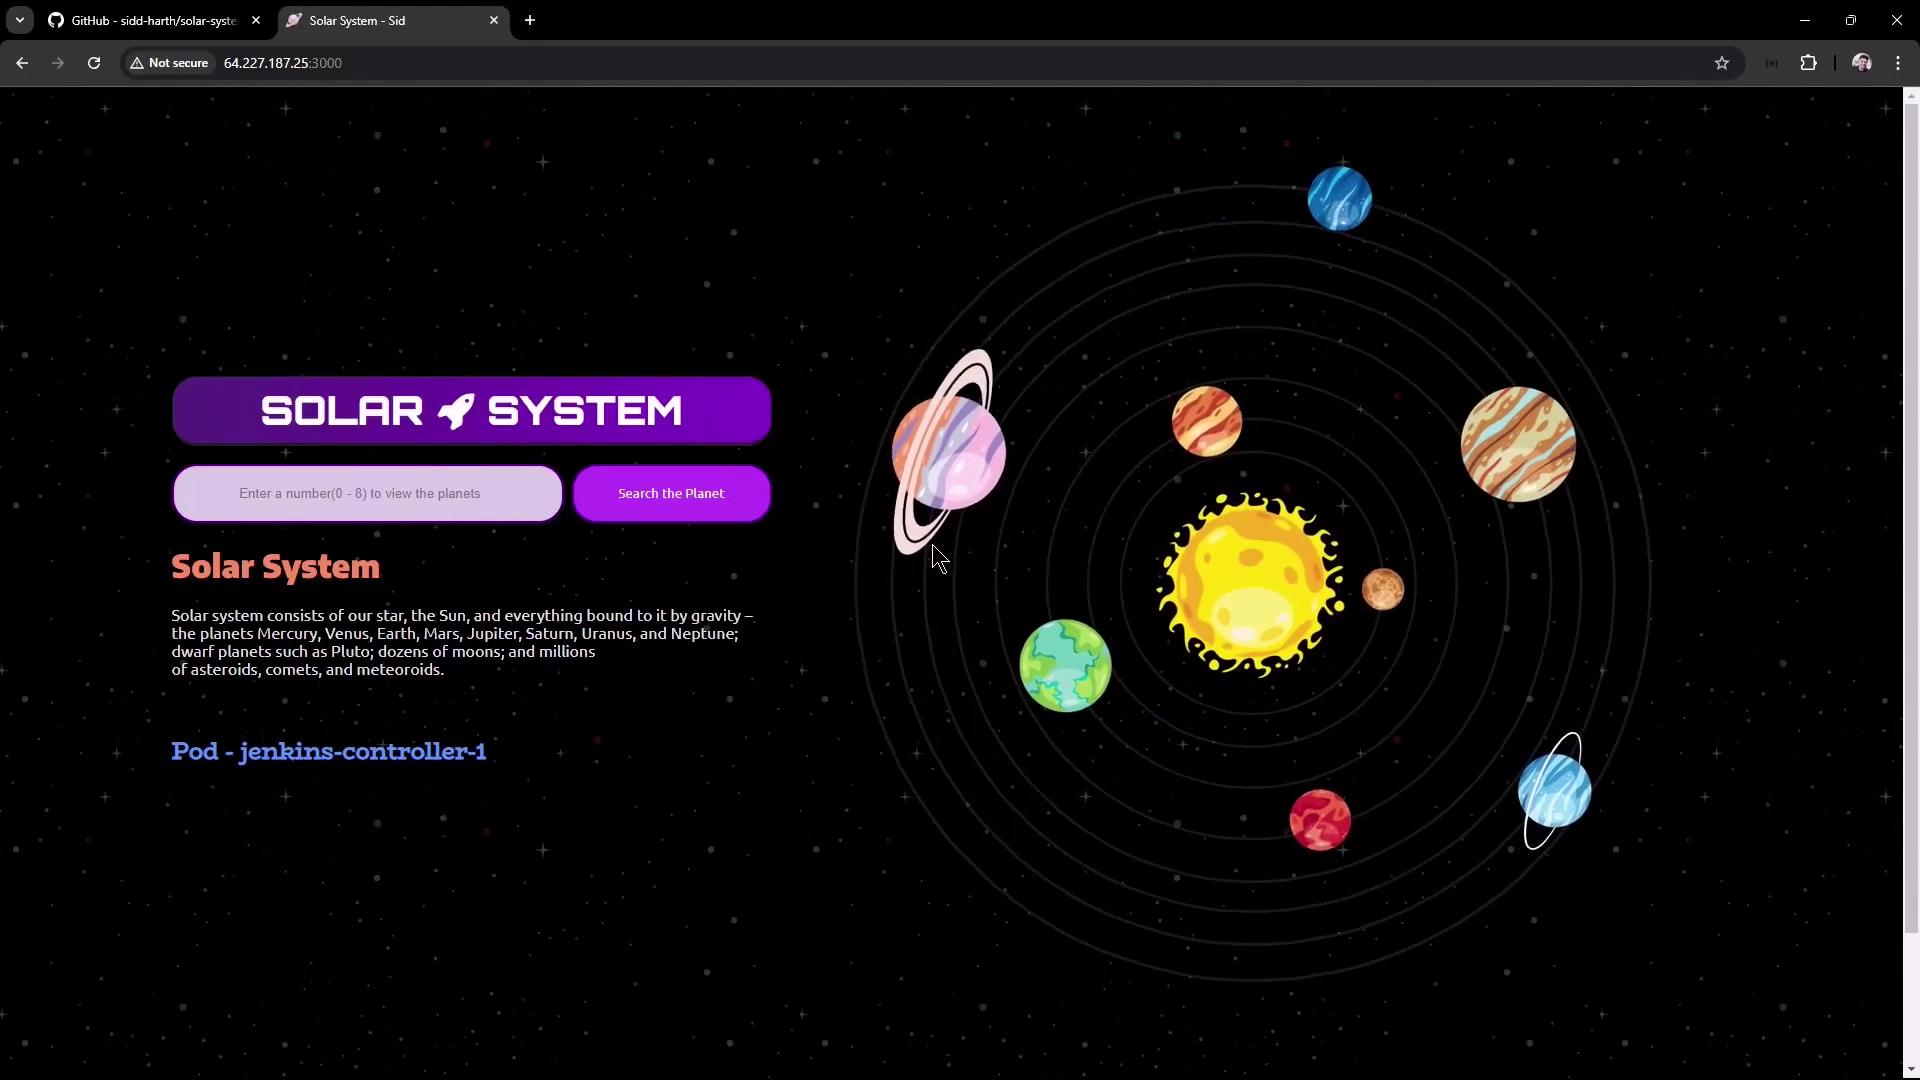Open the tab search dropdown arrow

point(19,20)
